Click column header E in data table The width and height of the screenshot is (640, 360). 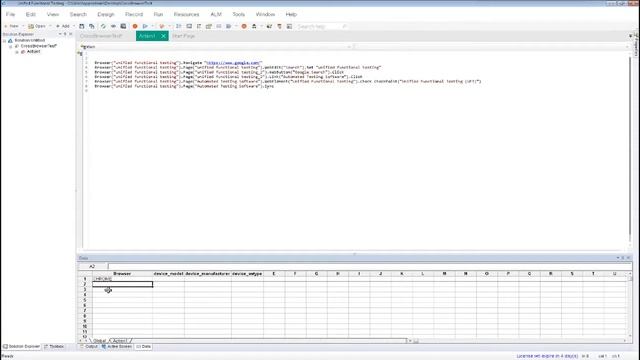[x=274, y=273]
